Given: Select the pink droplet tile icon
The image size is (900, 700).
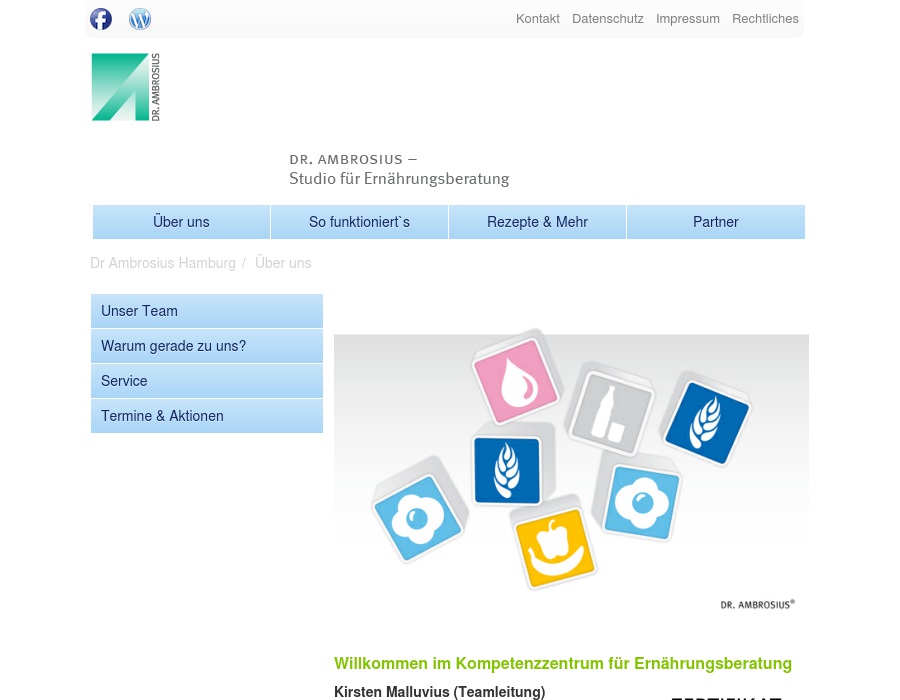Looking at the screenshot, I should (517, 380).
